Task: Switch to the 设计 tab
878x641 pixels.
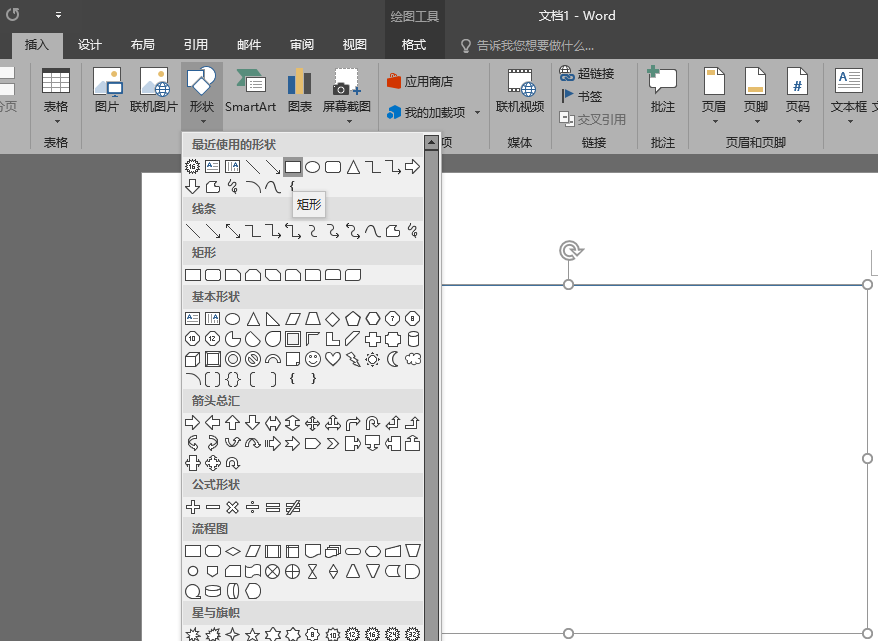Action: [90, 45]
